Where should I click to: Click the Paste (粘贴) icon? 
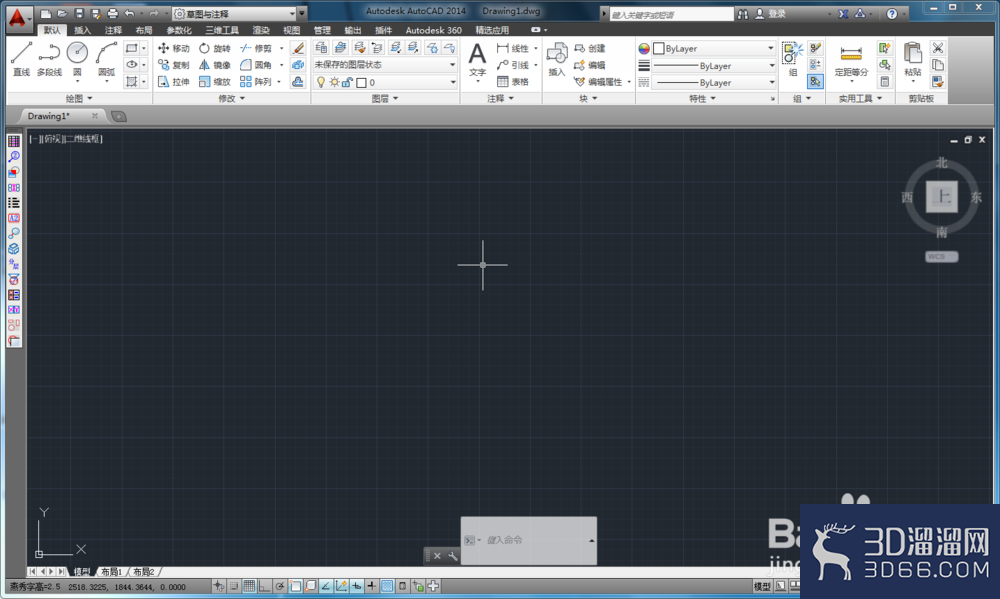click(913, 59)
